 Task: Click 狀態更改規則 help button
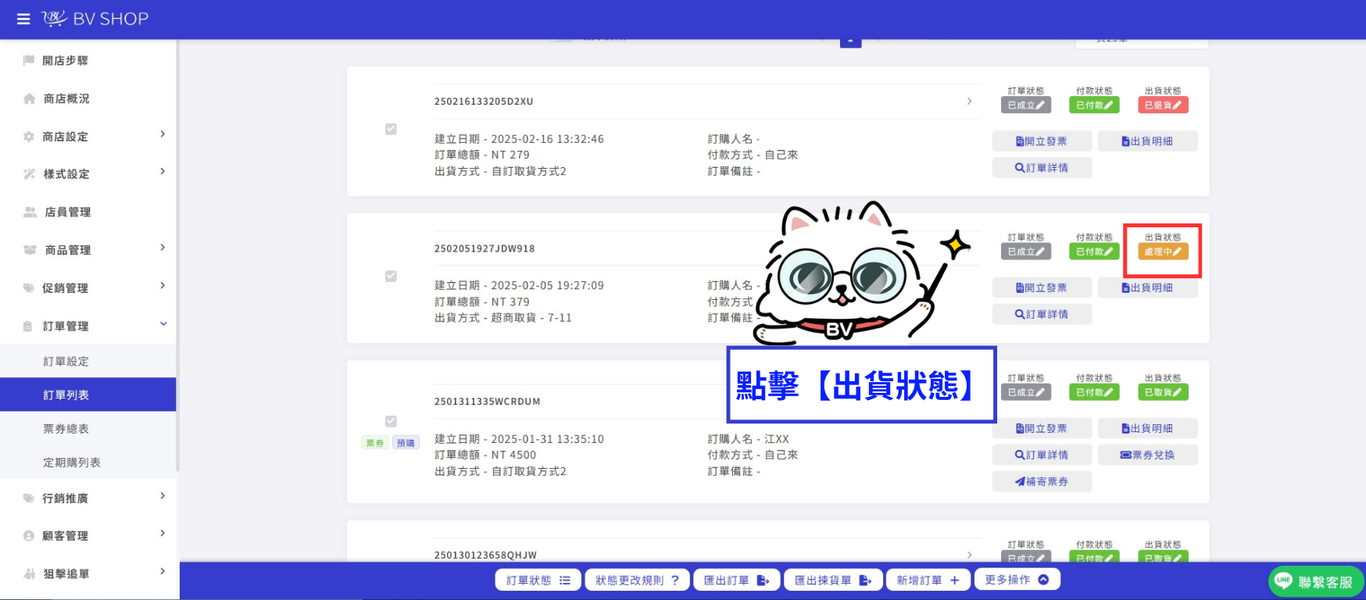(637, 580)
